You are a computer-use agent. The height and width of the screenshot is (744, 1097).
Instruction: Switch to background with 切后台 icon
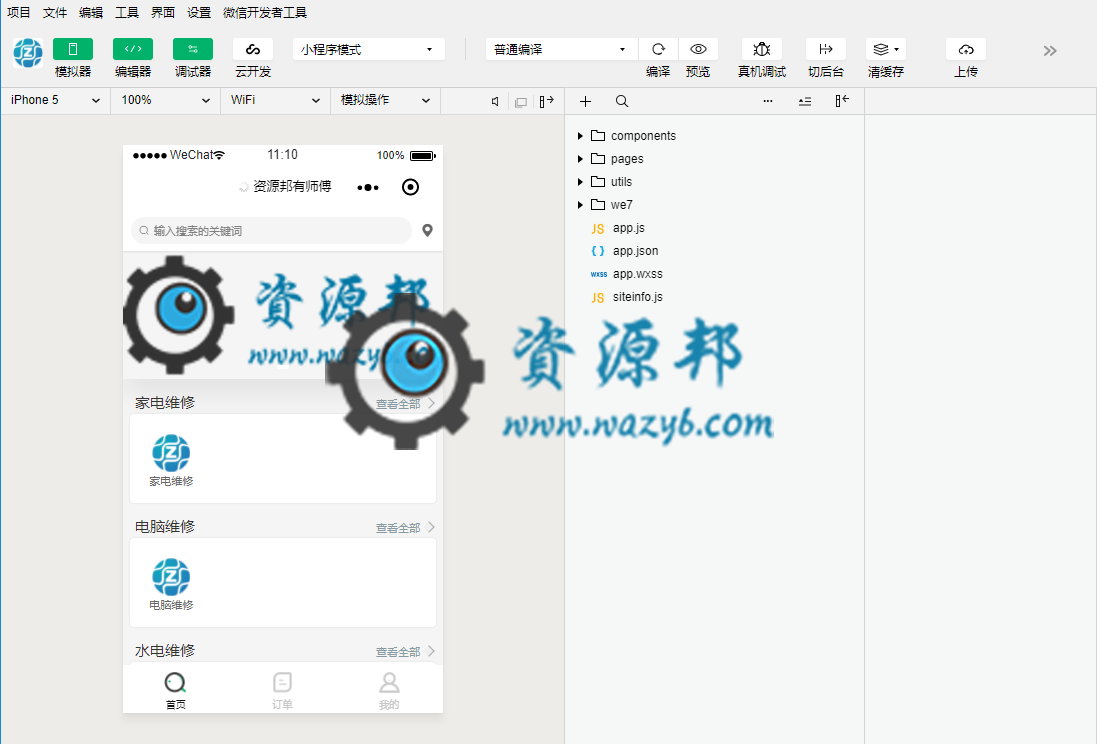tap(826, 49)
